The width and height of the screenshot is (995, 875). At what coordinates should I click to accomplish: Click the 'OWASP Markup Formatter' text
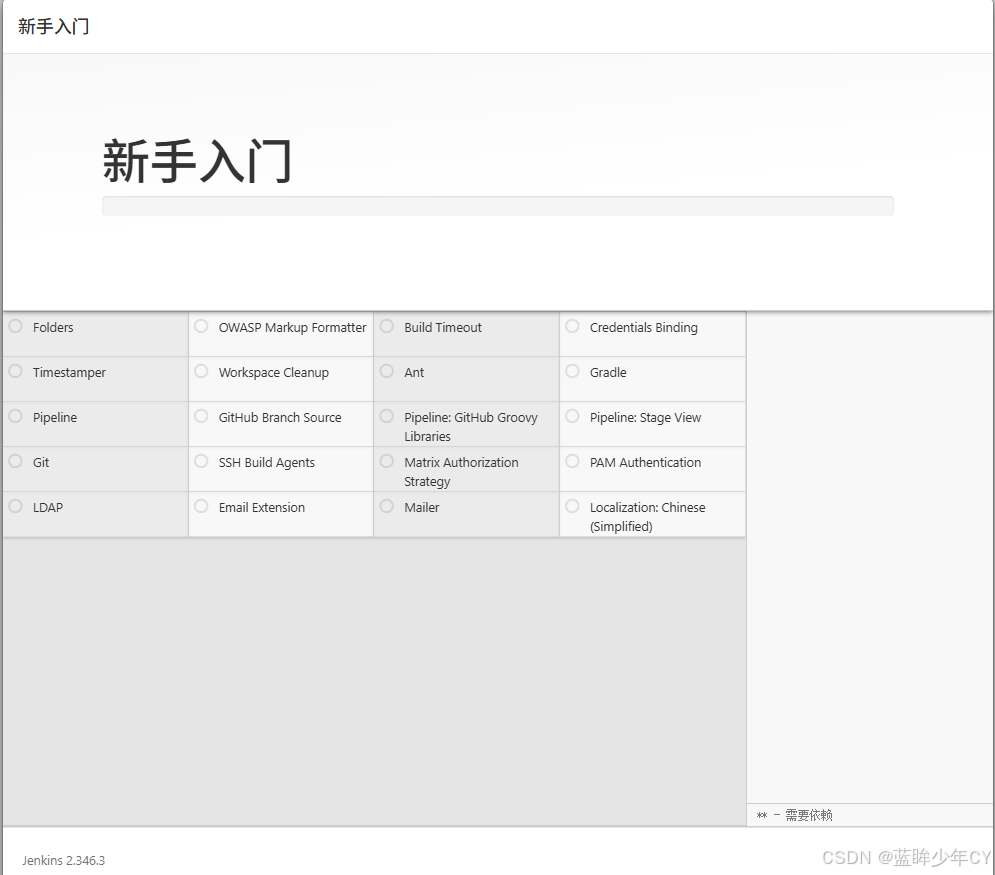click(x=293, y=327)
